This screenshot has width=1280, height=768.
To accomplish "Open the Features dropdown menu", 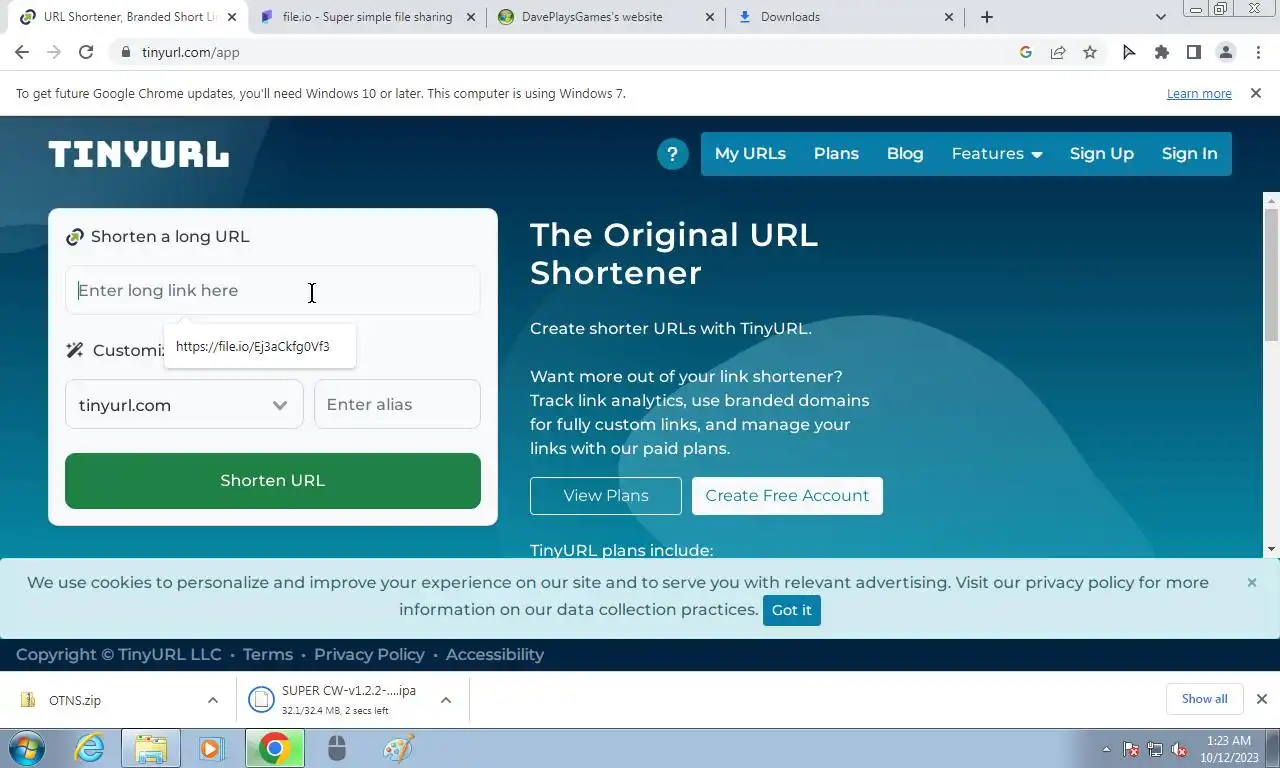I will (997, 154).
